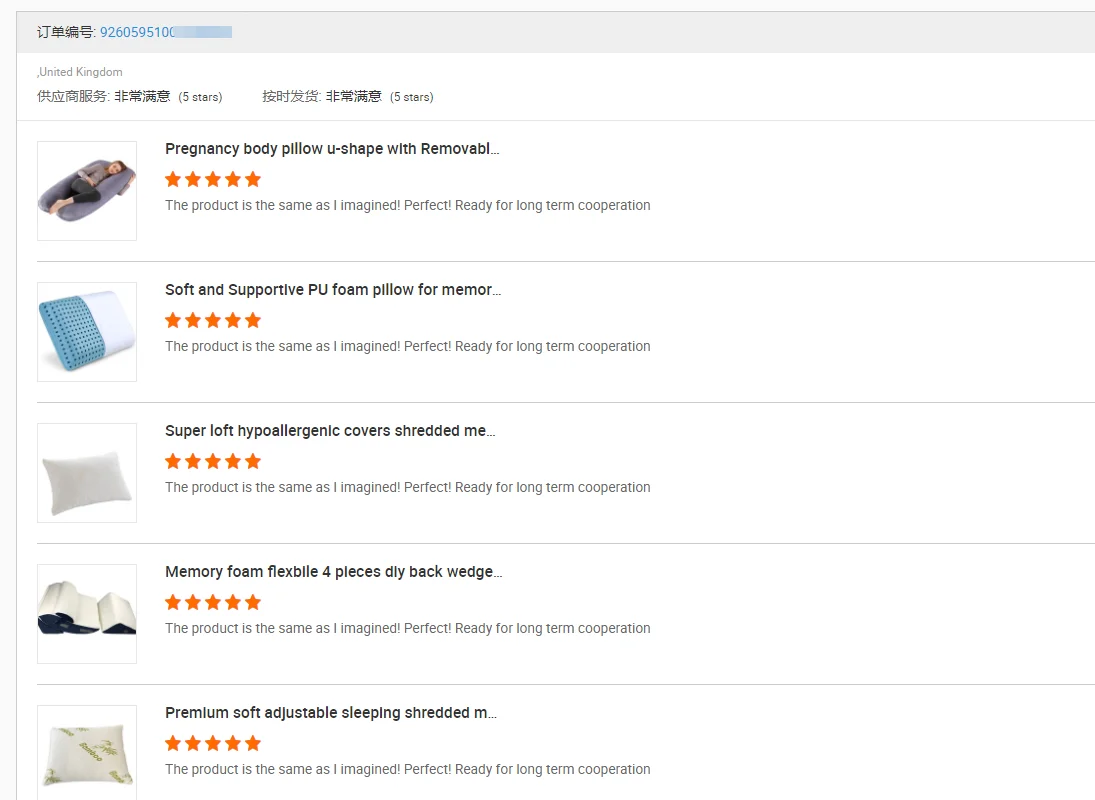Open the bamboo pillow product image
Screen dimensions: 1095x800
(x=87, y=752)
